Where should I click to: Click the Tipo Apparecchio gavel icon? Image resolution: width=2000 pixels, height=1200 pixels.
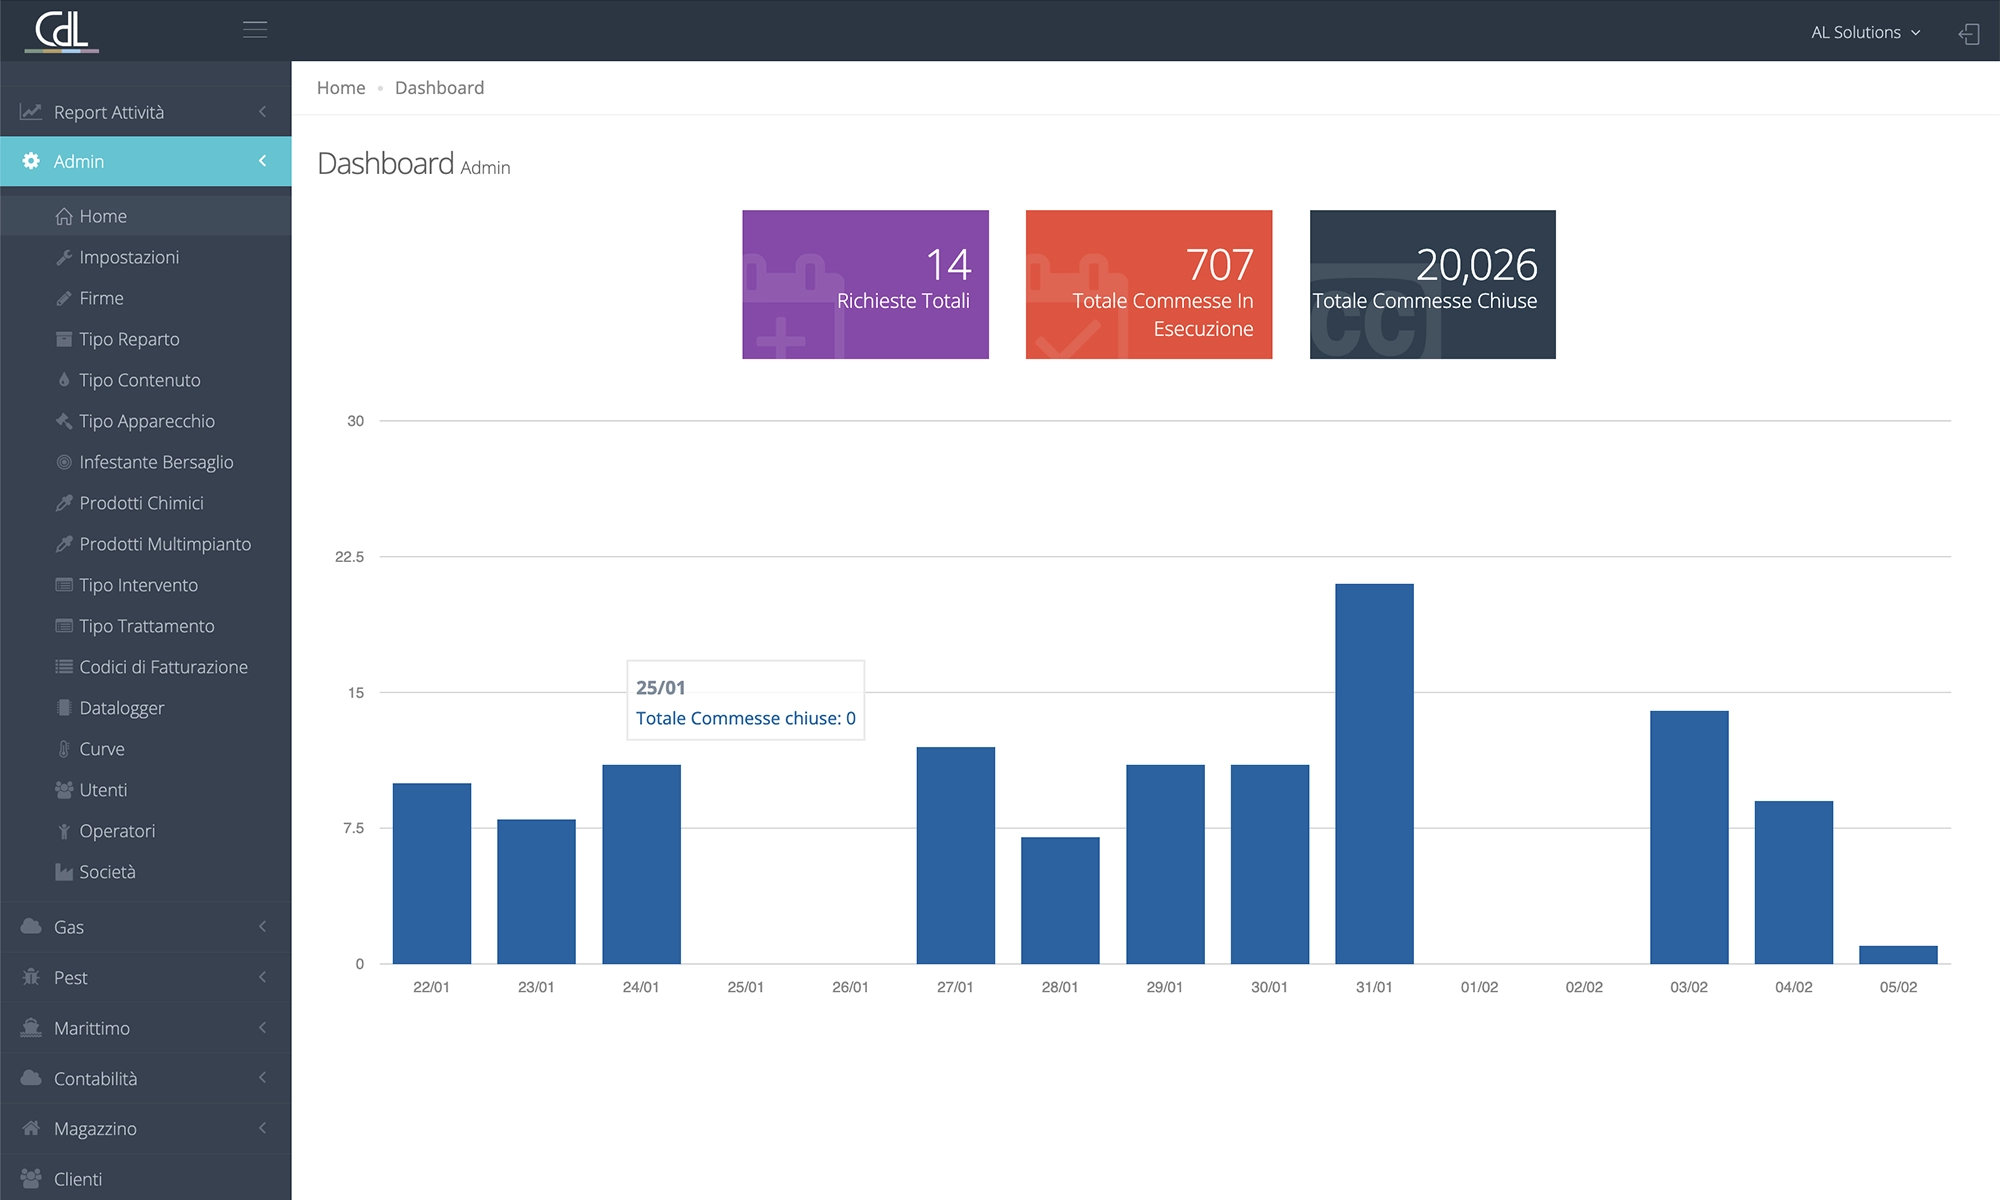64,421
